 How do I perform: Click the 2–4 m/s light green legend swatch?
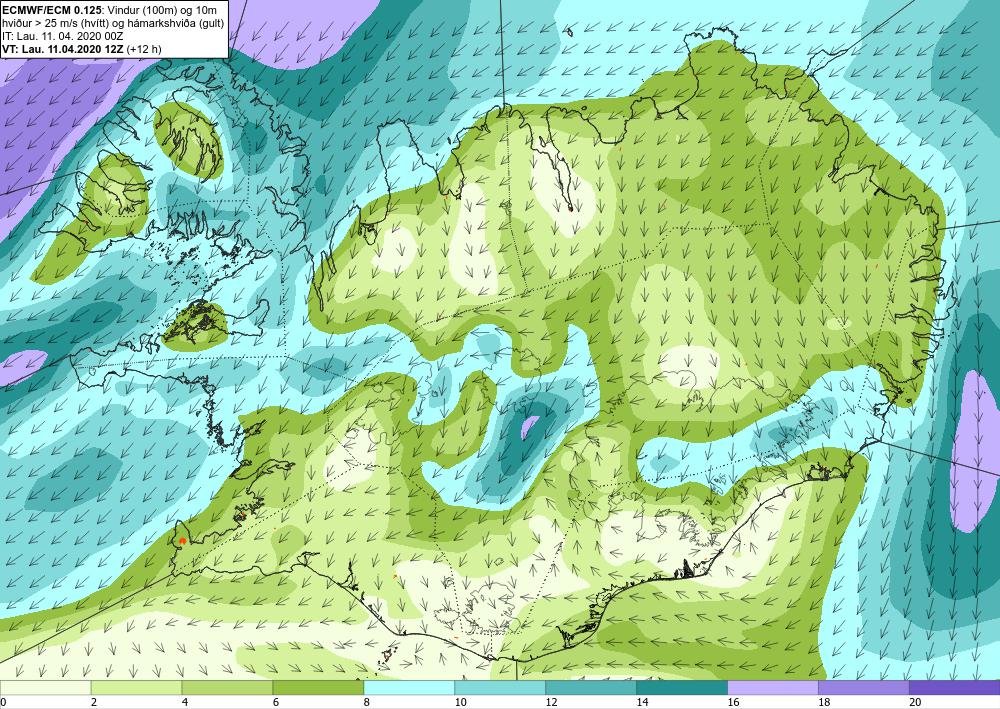coord(136,687)
